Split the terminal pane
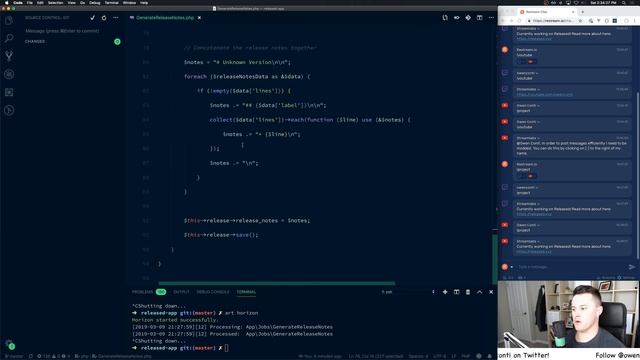This screenshot has height=360, width=640. click(x=456, y=292)
